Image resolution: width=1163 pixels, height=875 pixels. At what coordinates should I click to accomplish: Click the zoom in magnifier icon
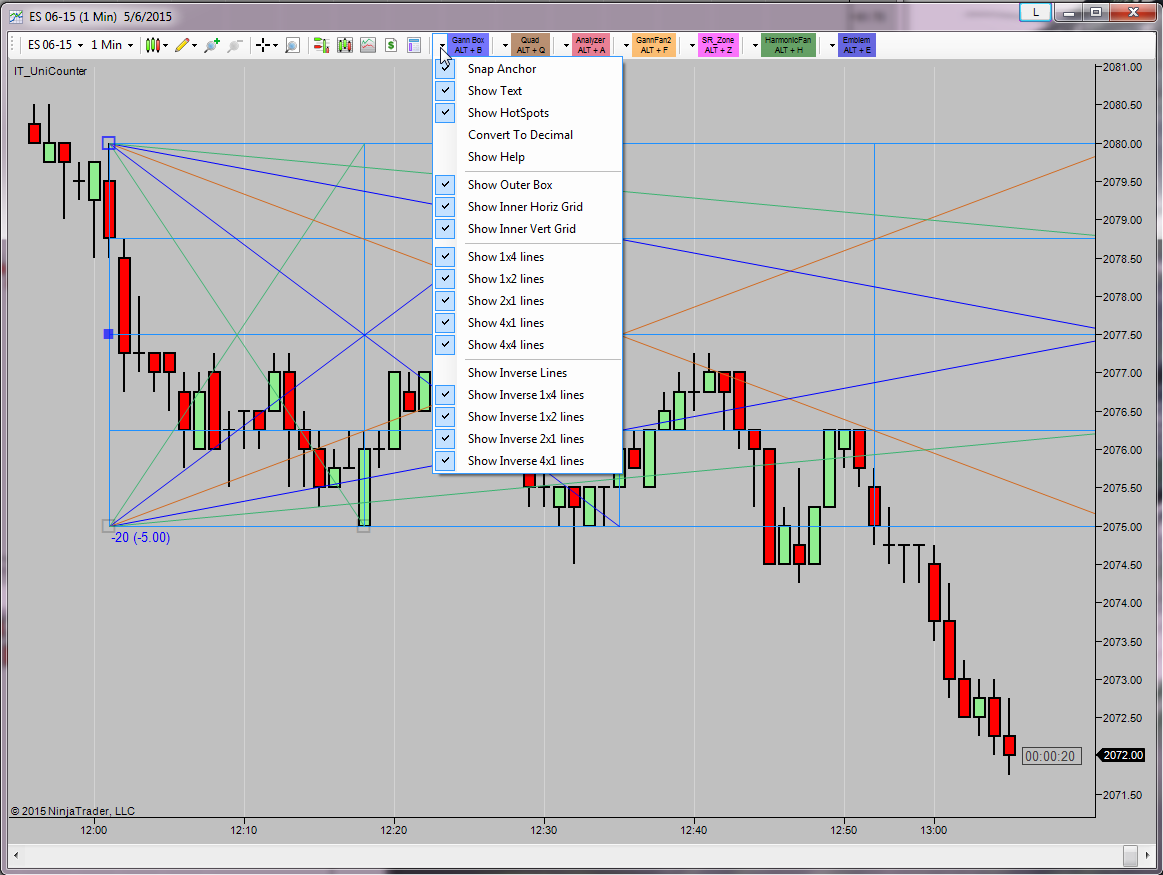click(212, 45)
